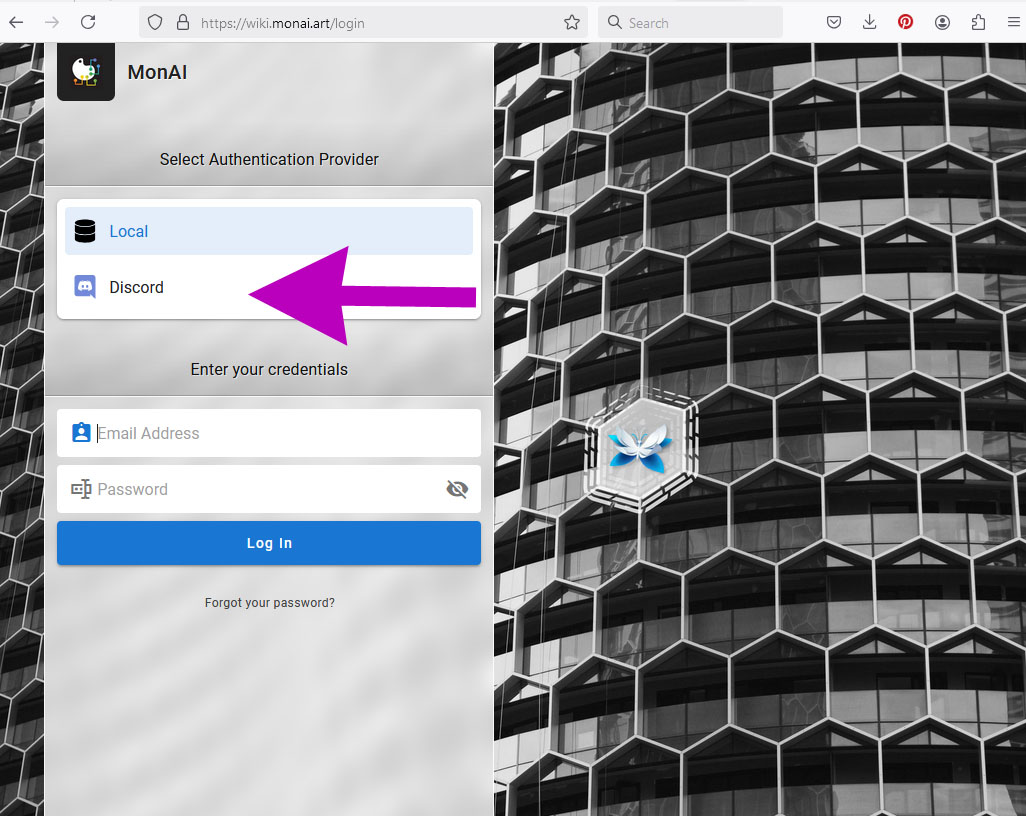Open the Downloads panel
This screenshot has width=1026, height=816.
(870, 22)
